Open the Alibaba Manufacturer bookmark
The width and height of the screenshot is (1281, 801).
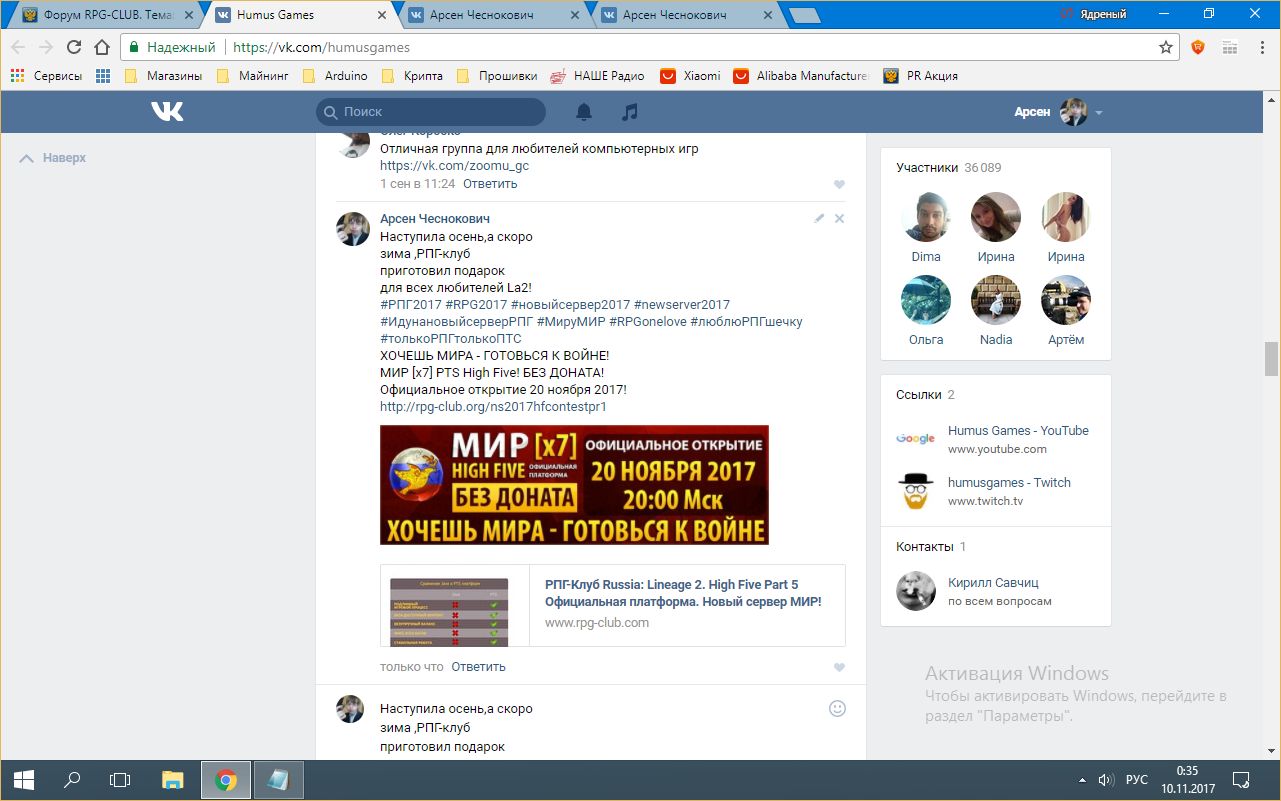coord(802,76)
